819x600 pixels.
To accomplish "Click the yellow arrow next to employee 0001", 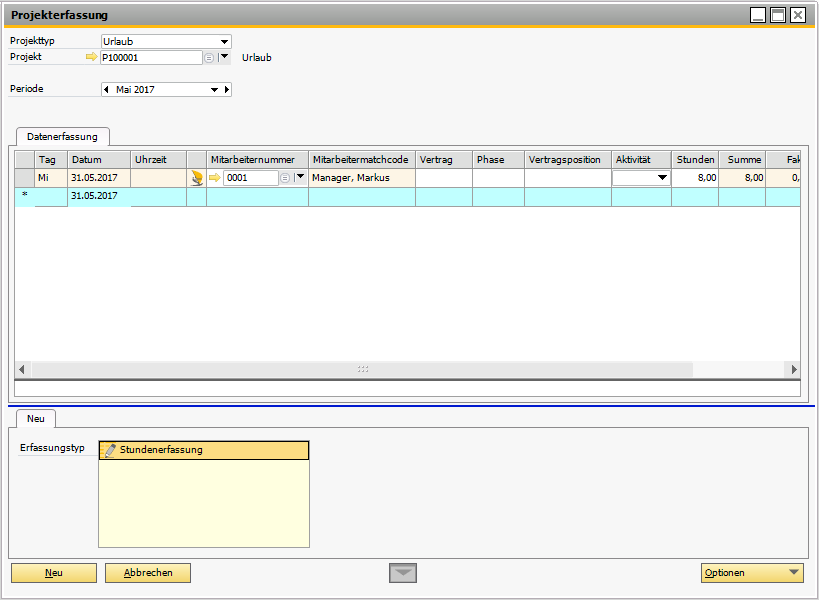I will pyautogui.click(x=214, y=178).
